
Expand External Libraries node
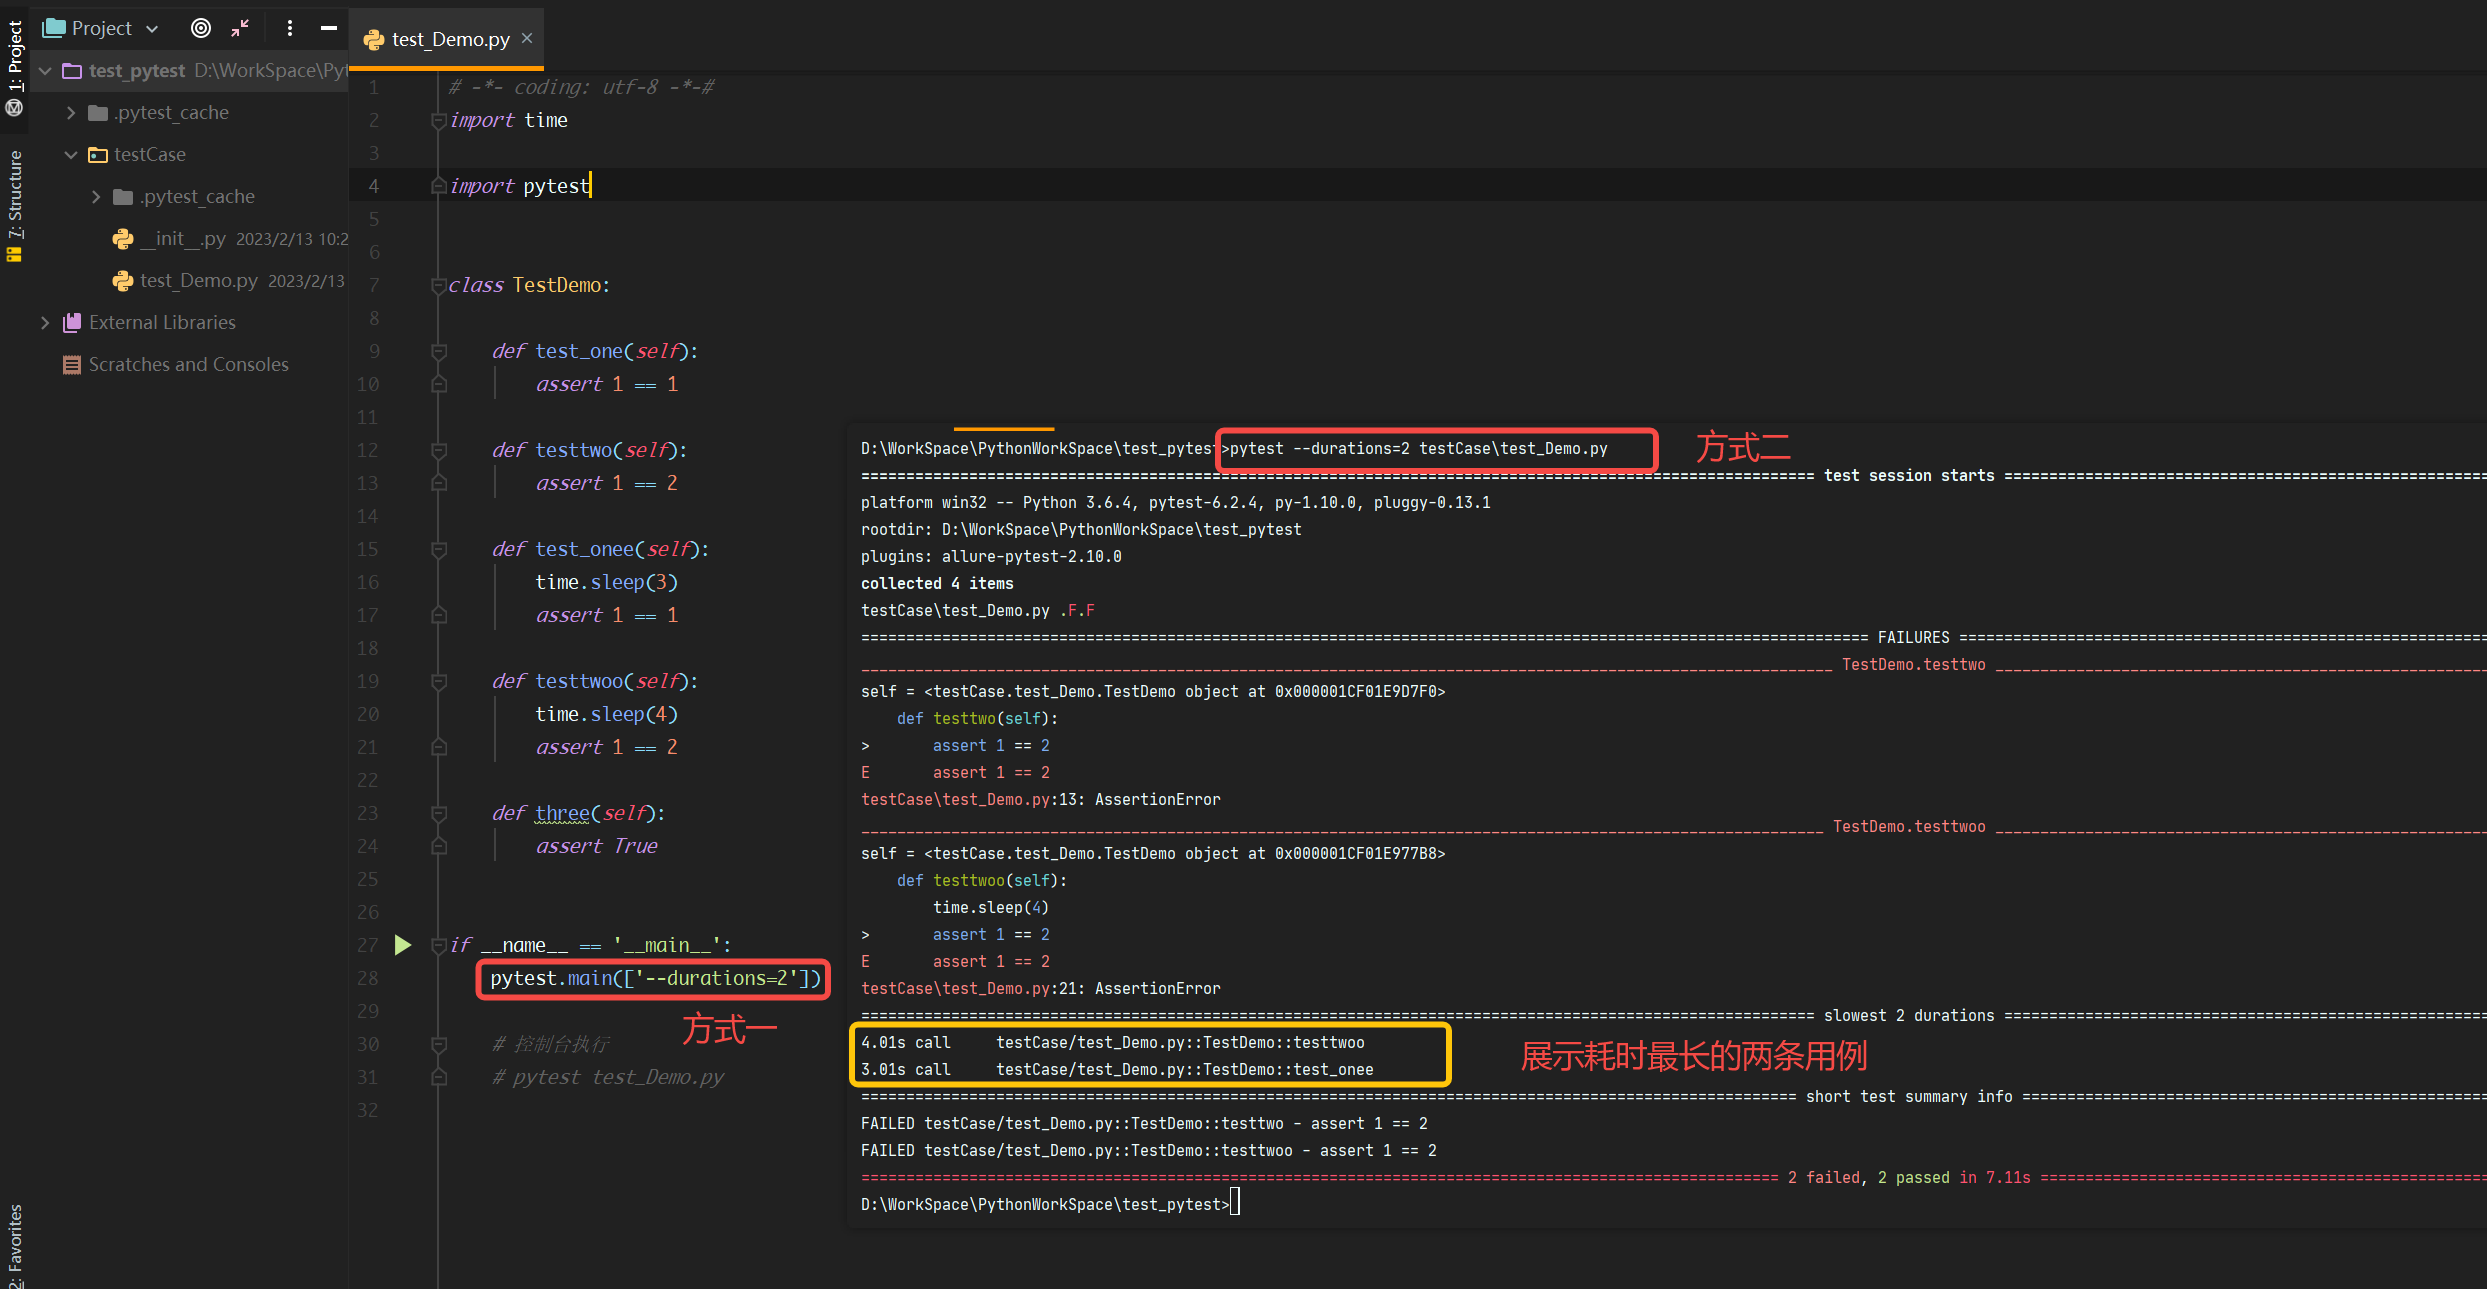45,323
